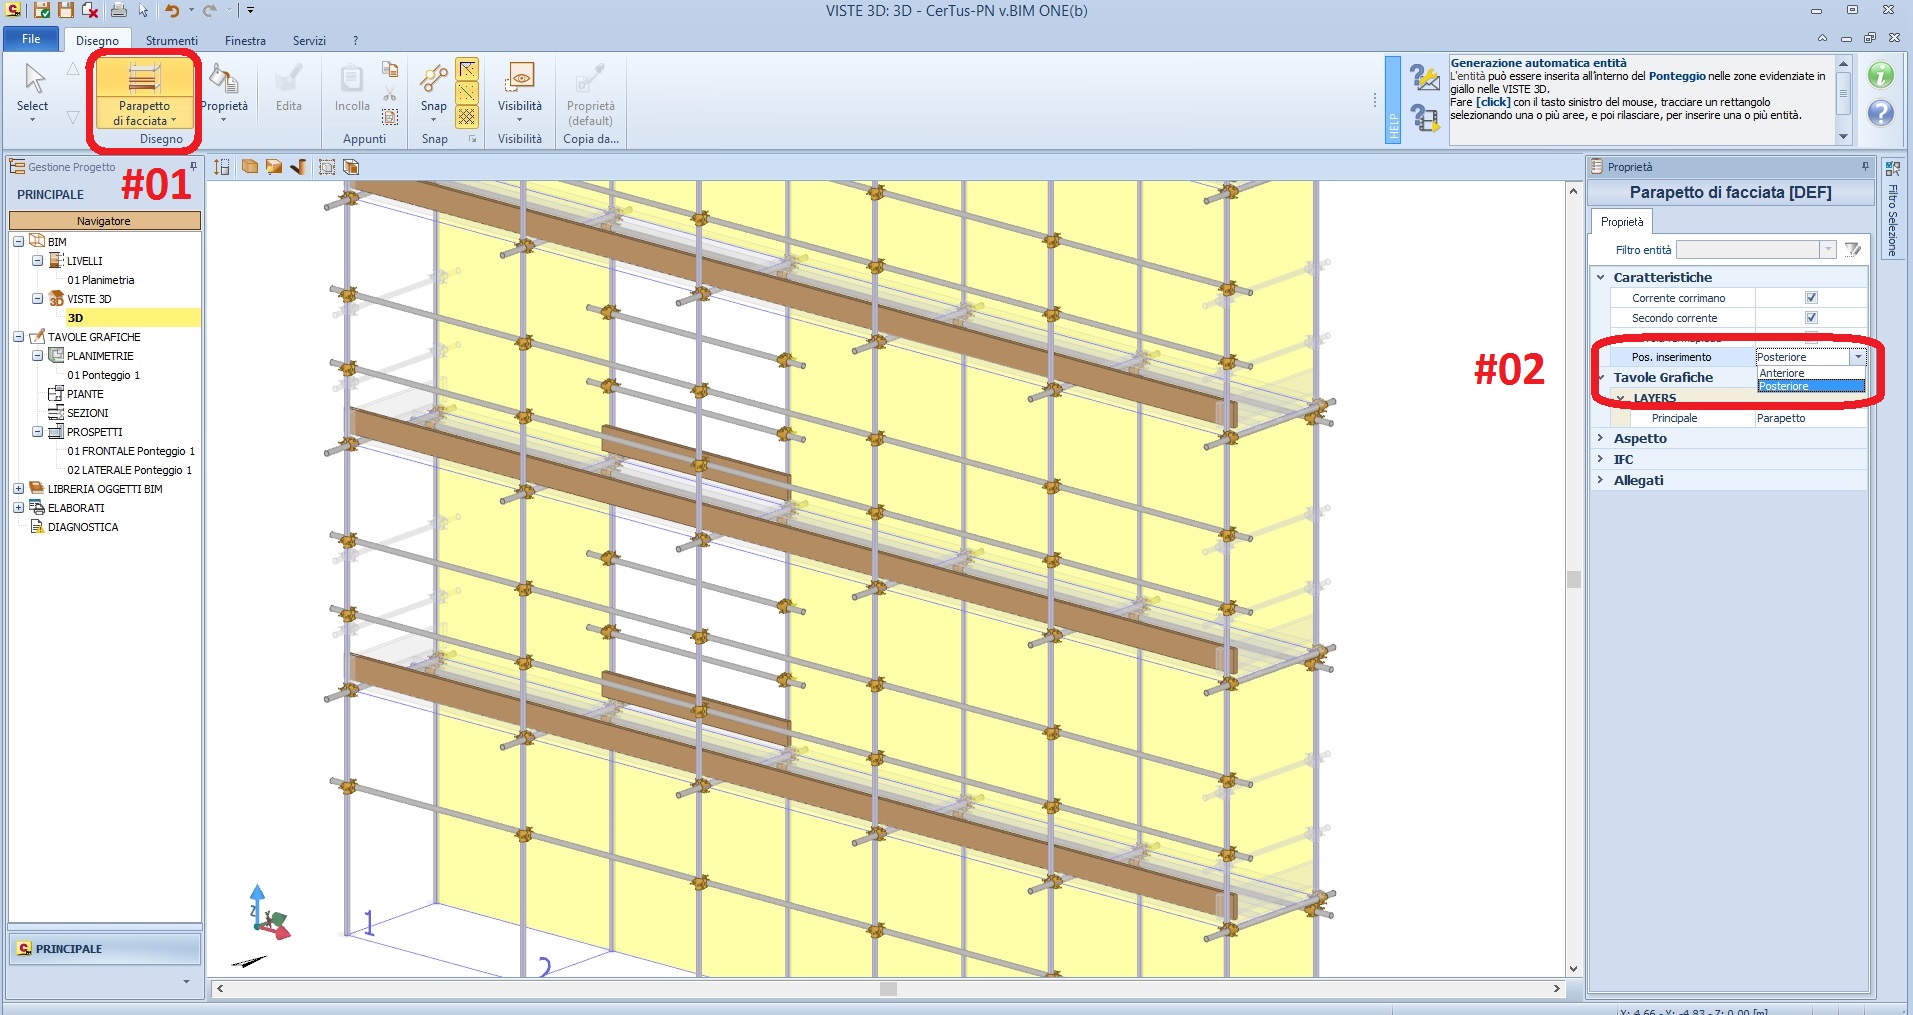1913x1015 pixels.
Task: Click the blue question mark help button
Action: (x=1881, y=113)
